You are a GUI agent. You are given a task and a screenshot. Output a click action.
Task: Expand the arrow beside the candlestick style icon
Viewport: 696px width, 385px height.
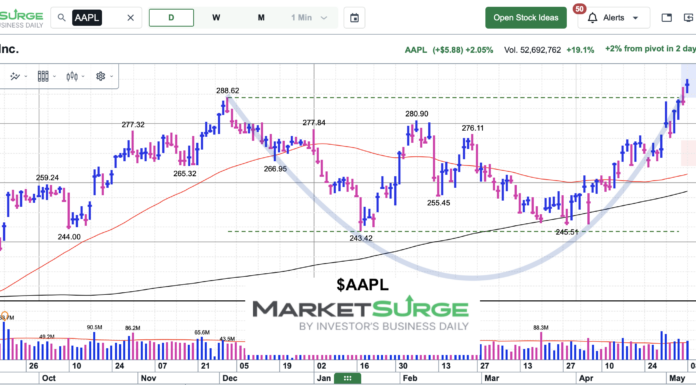83,76
